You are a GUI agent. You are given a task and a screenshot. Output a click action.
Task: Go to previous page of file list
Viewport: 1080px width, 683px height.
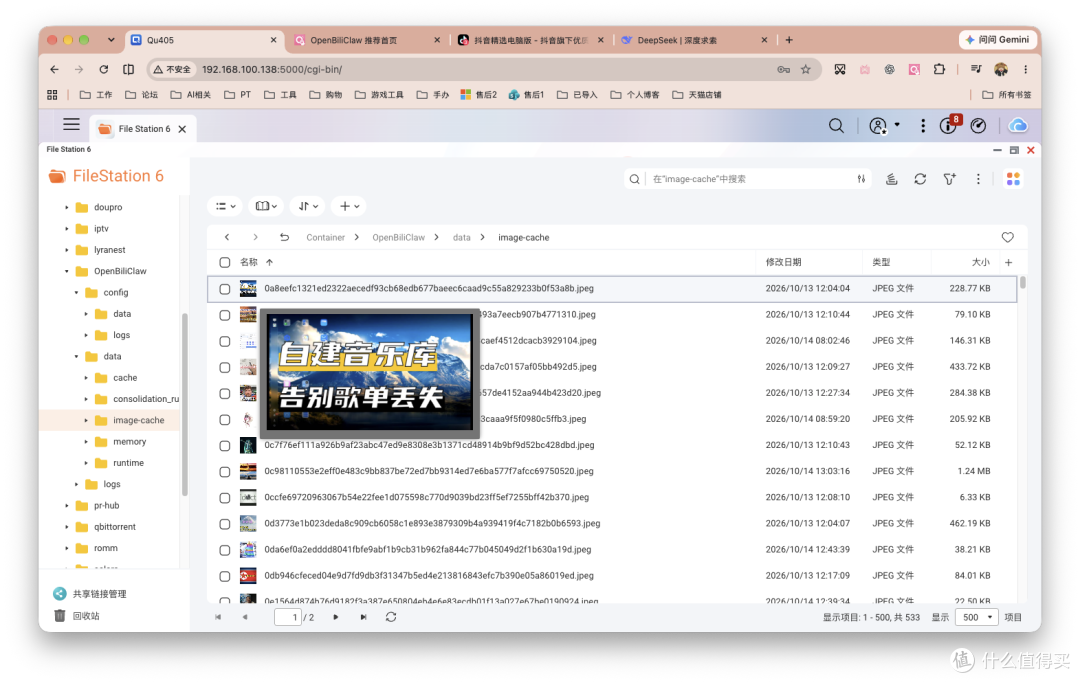click(245, 618)
